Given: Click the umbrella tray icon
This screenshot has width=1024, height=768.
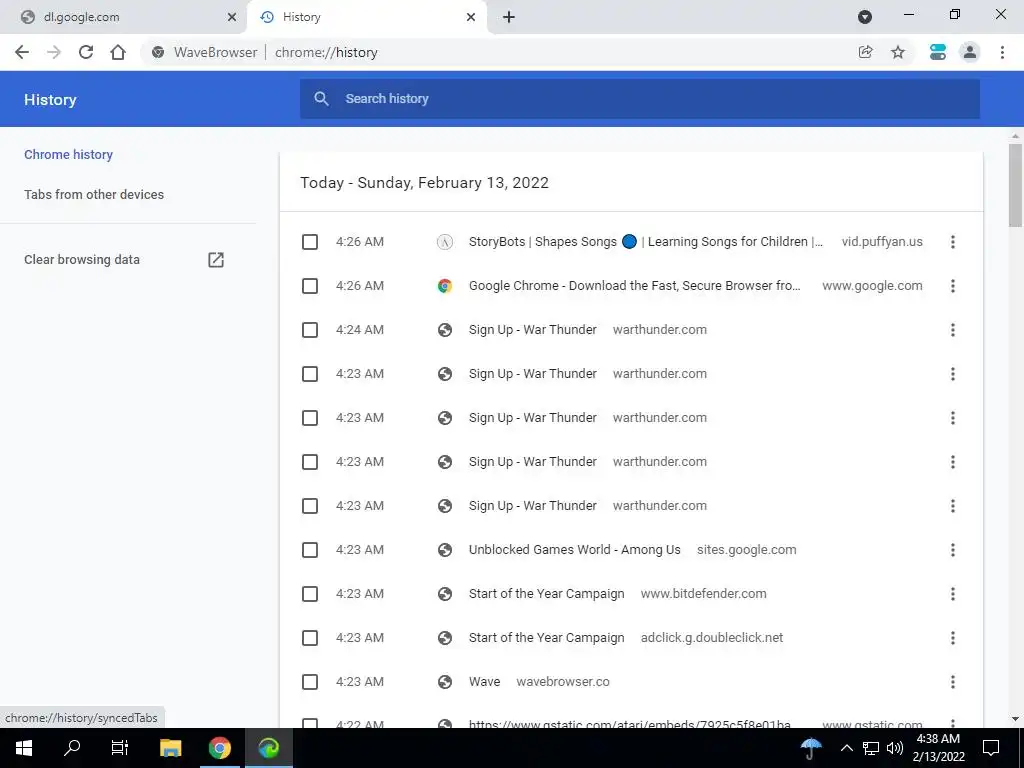Looking at the screenshot, I should [x=811, y=748].
